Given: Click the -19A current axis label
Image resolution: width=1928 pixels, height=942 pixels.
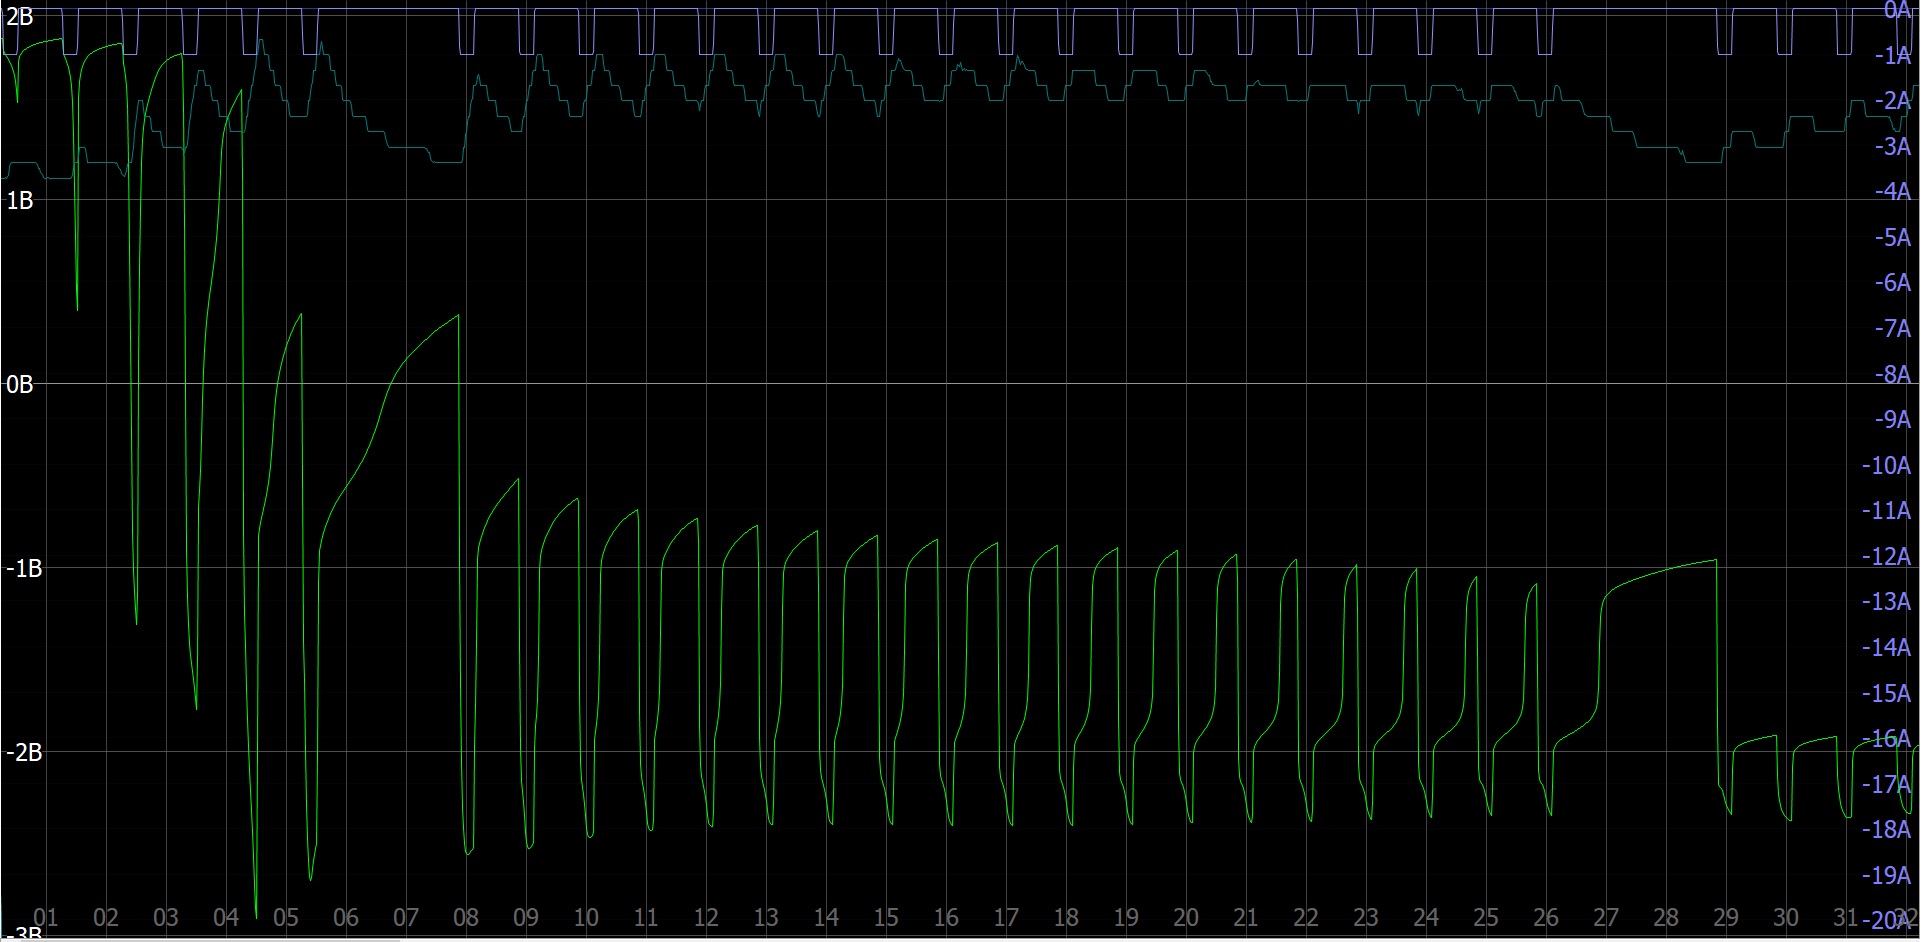Looking at the screenshot, I should tap(1886, 876).
